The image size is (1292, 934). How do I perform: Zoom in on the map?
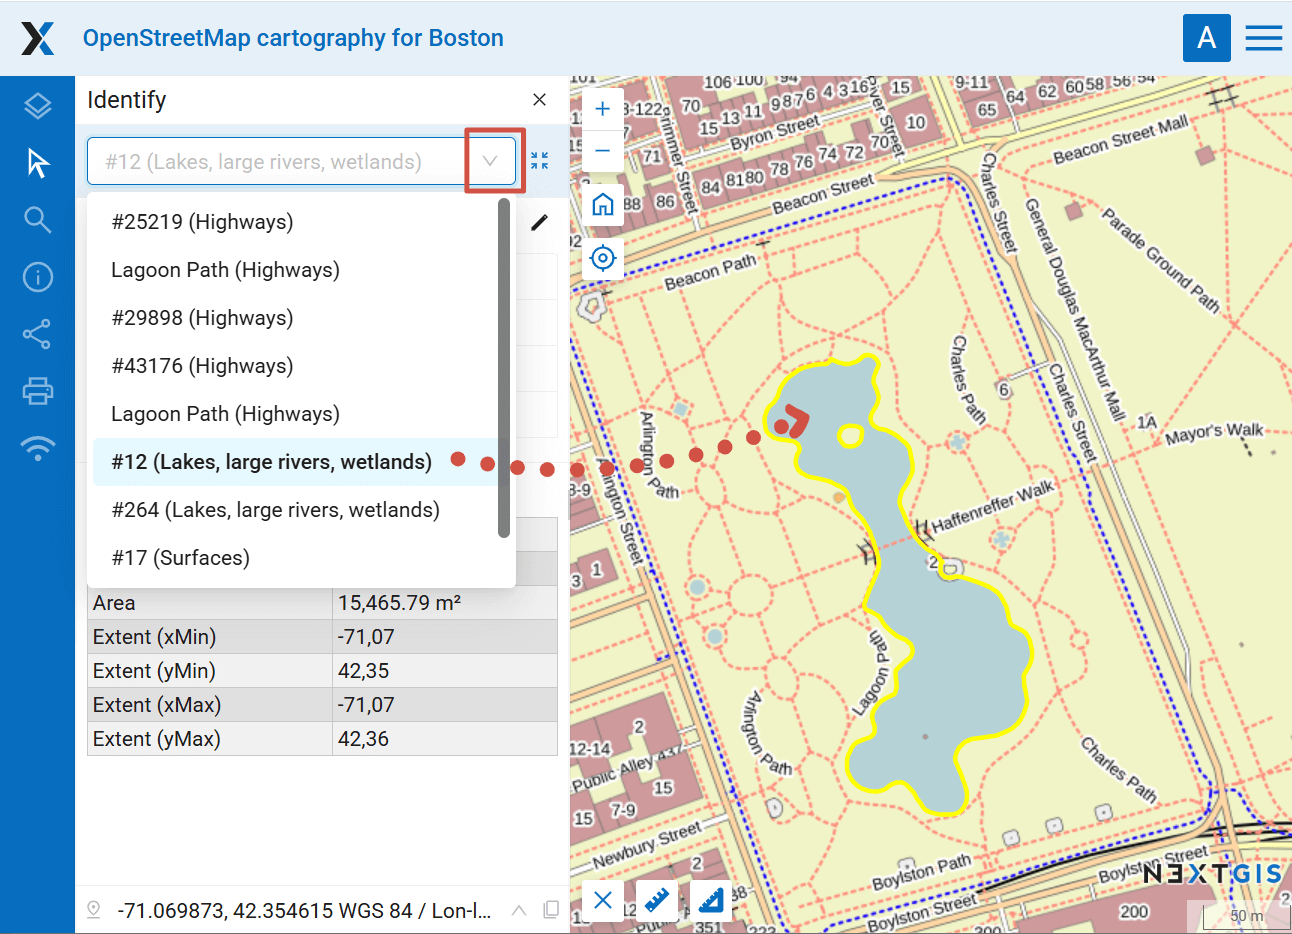602,109
